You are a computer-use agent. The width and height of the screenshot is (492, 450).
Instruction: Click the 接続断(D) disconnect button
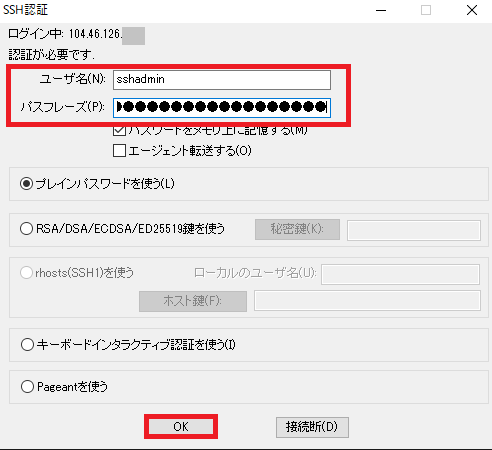coord(312,427)
